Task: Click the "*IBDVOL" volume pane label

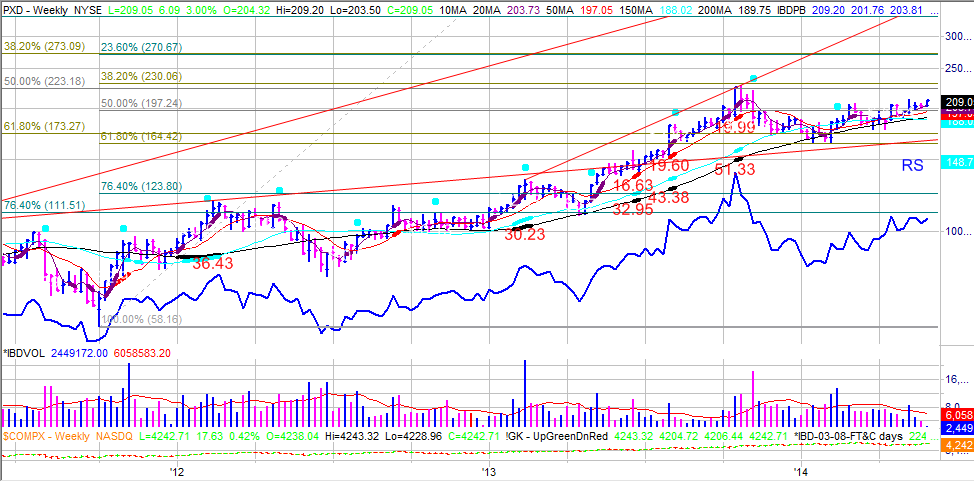Action: (25, 353)
